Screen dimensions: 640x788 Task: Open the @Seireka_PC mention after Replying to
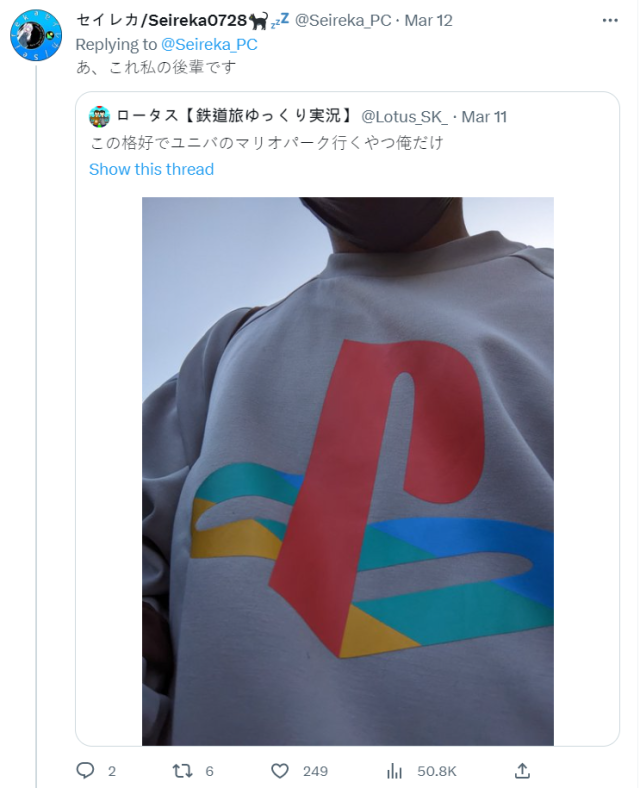tap(209, 44)
